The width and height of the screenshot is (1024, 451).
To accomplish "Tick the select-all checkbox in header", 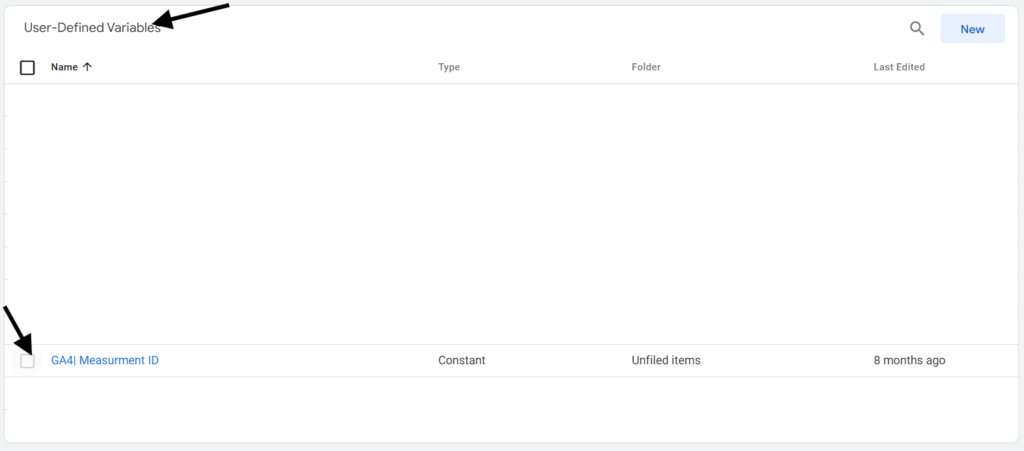I will pyautogui.click(x=27, y=67).
